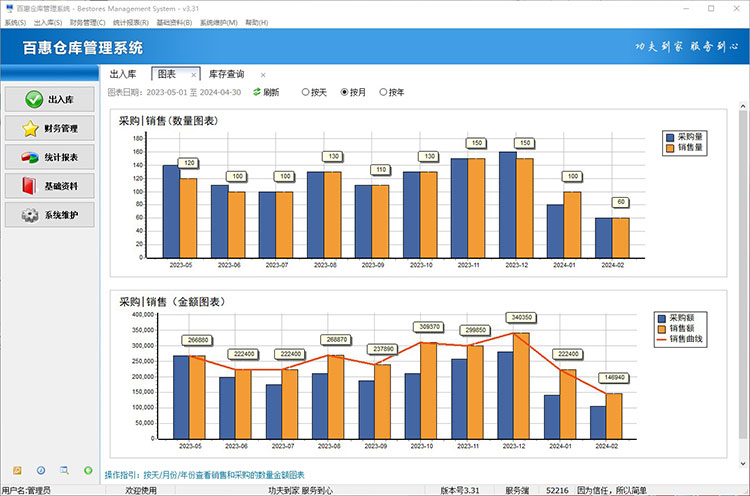The height and width of the screenshot is (496, 750).
Task: Click the 采购|销售(数量图表) chart title
Action: (x=168, y=121)
